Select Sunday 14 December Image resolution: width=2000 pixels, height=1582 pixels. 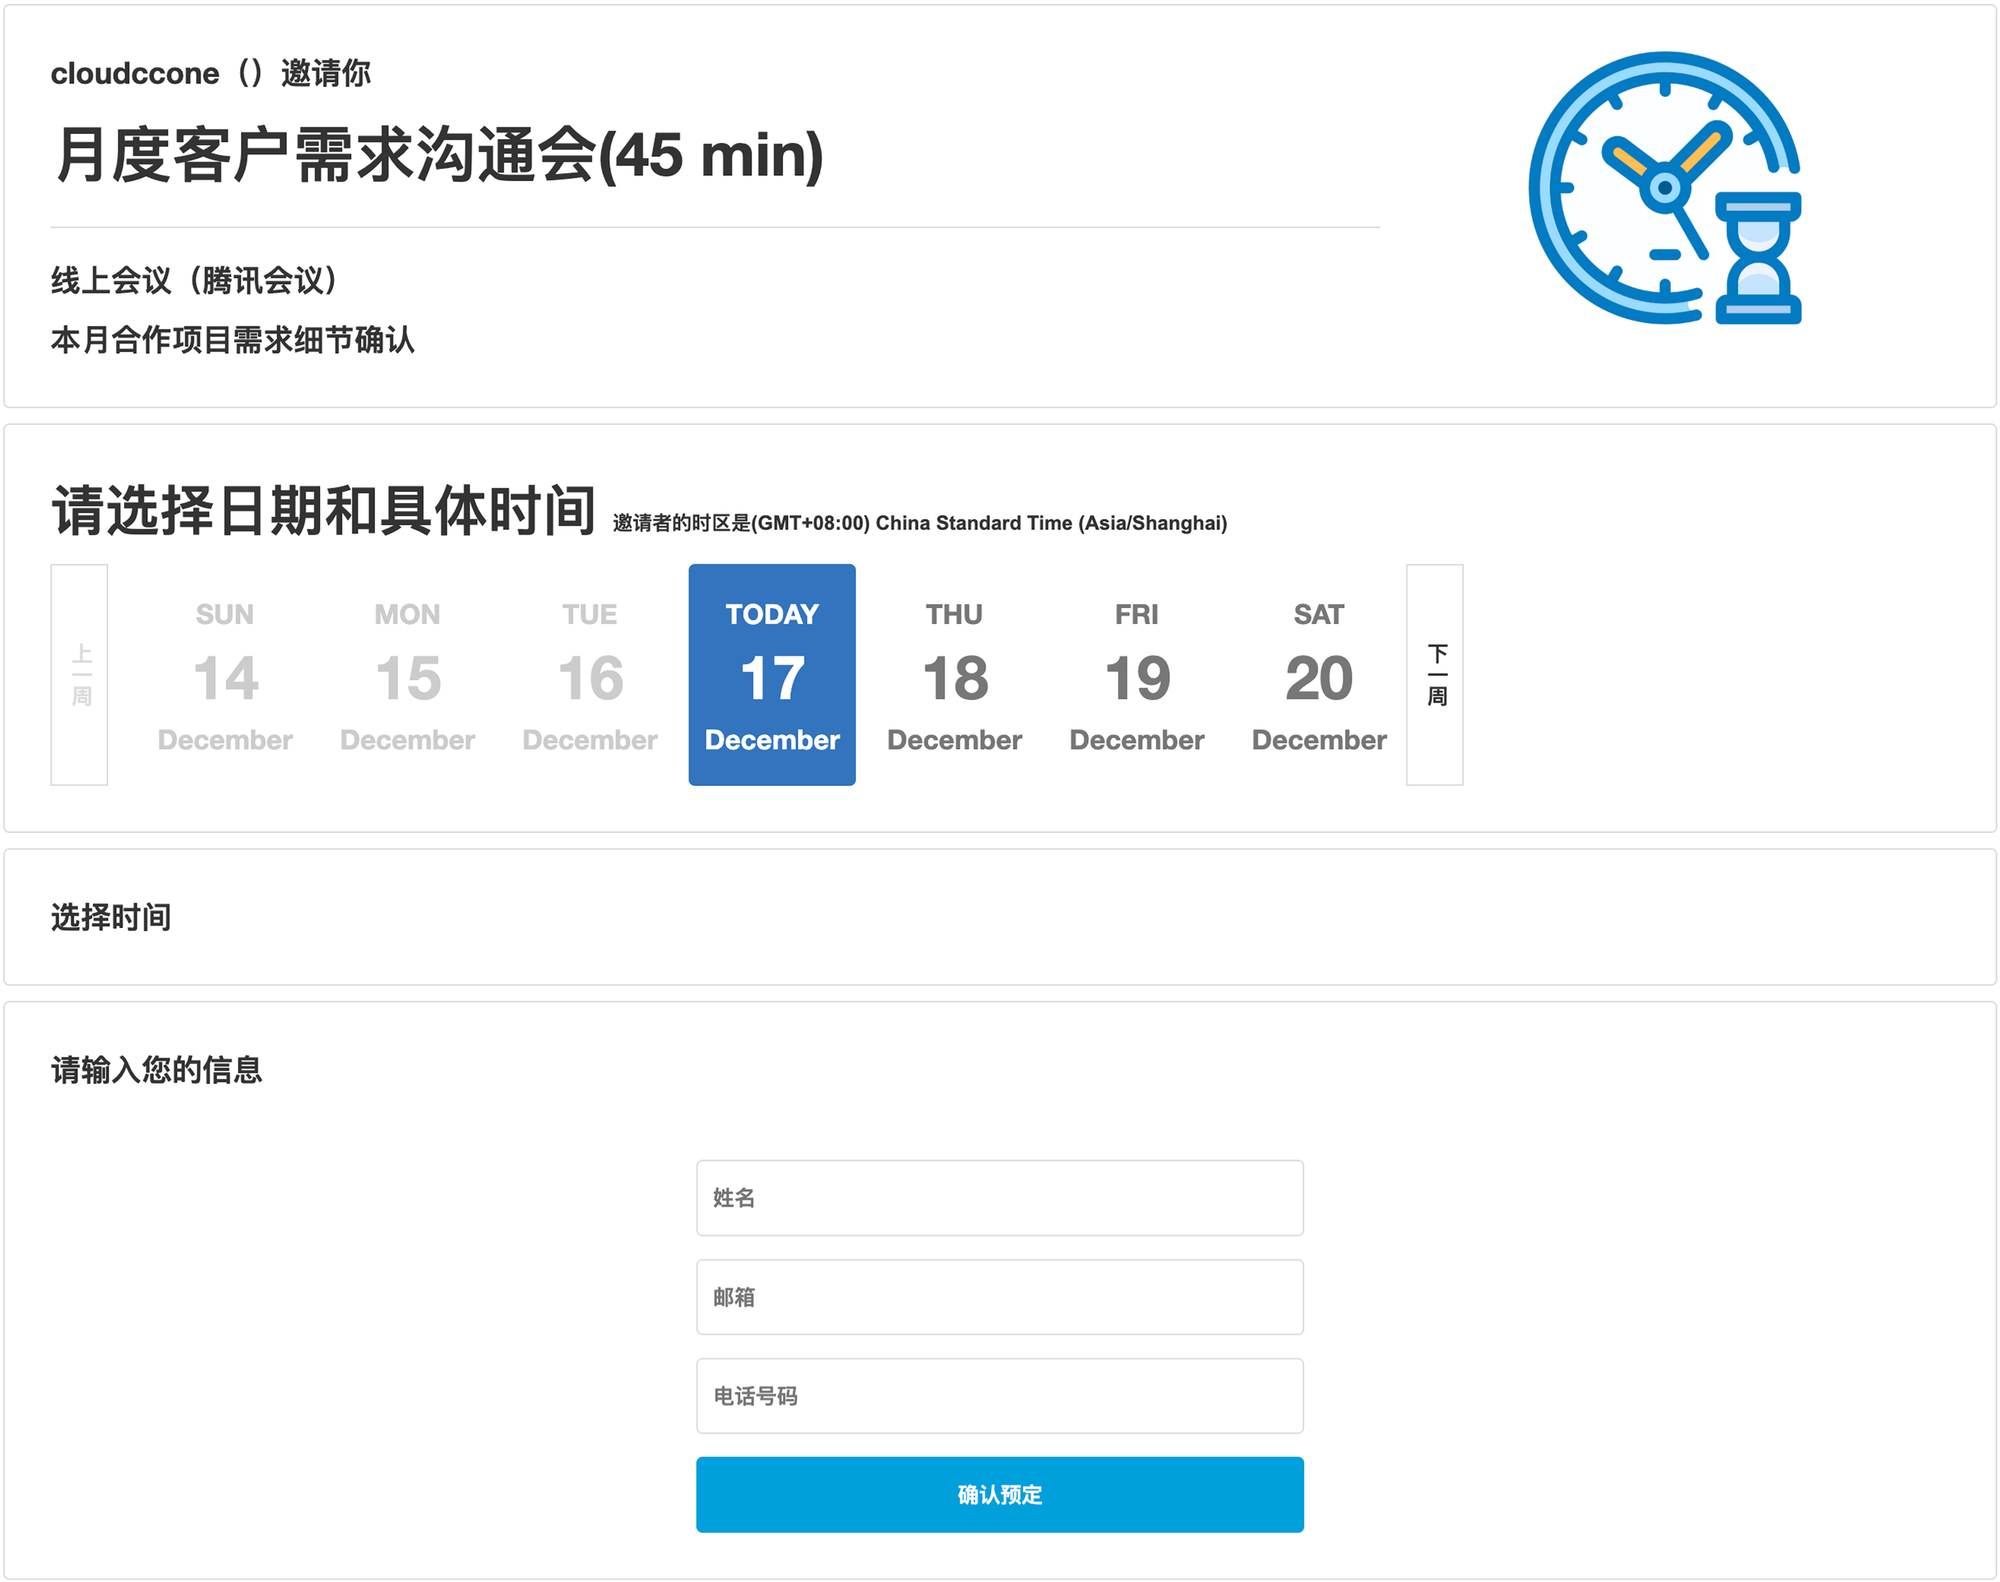click(x=225, y=675)
